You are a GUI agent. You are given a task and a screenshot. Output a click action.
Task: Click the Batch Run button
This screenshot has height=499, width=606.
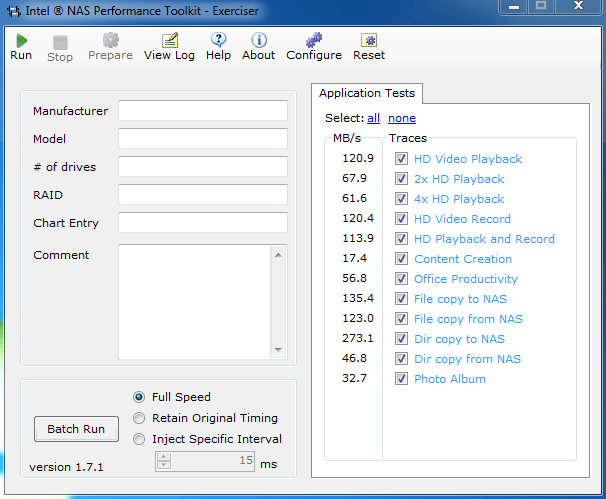pos(76,429)
